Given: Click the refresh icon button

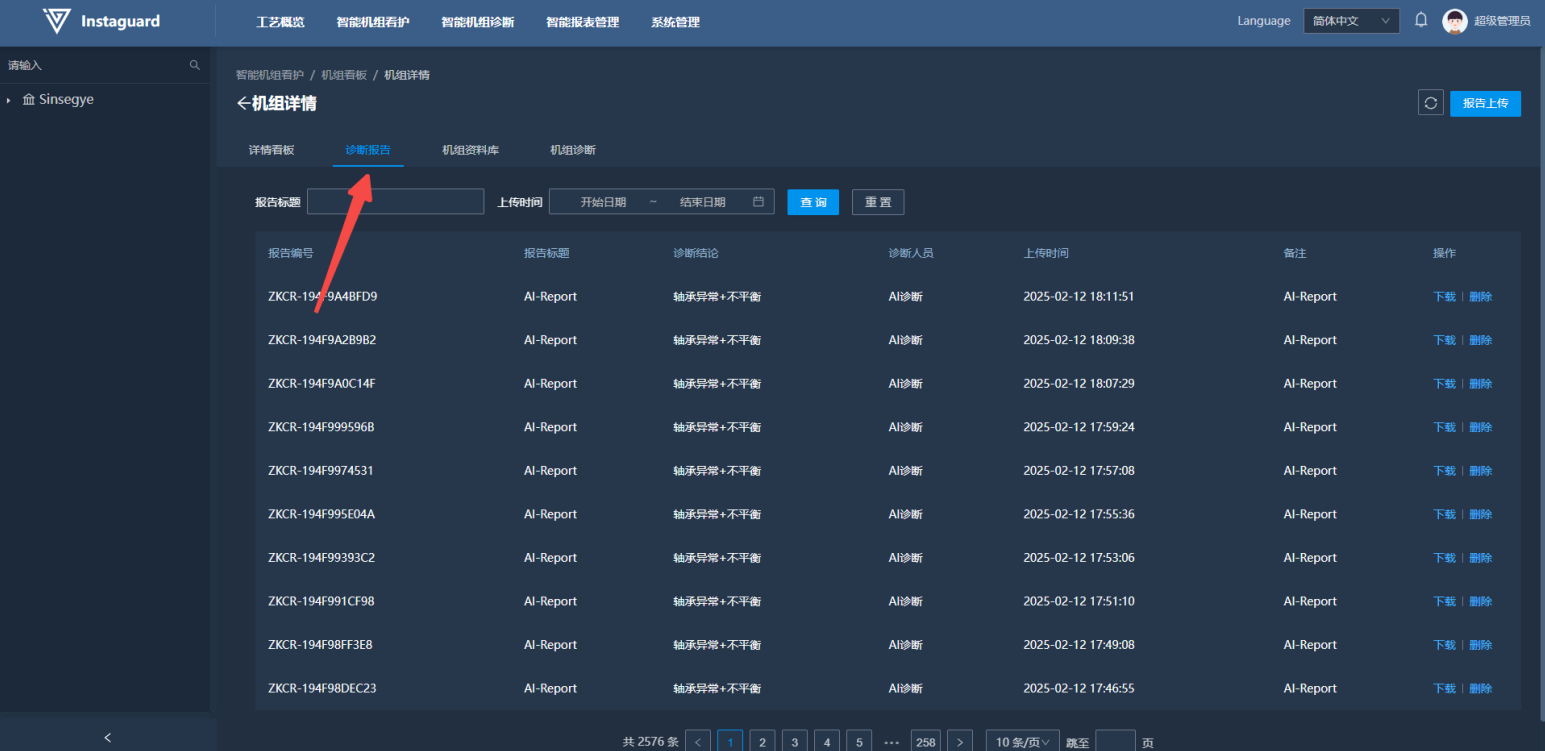Looking at the screenshot, I should click(1430, 103).
